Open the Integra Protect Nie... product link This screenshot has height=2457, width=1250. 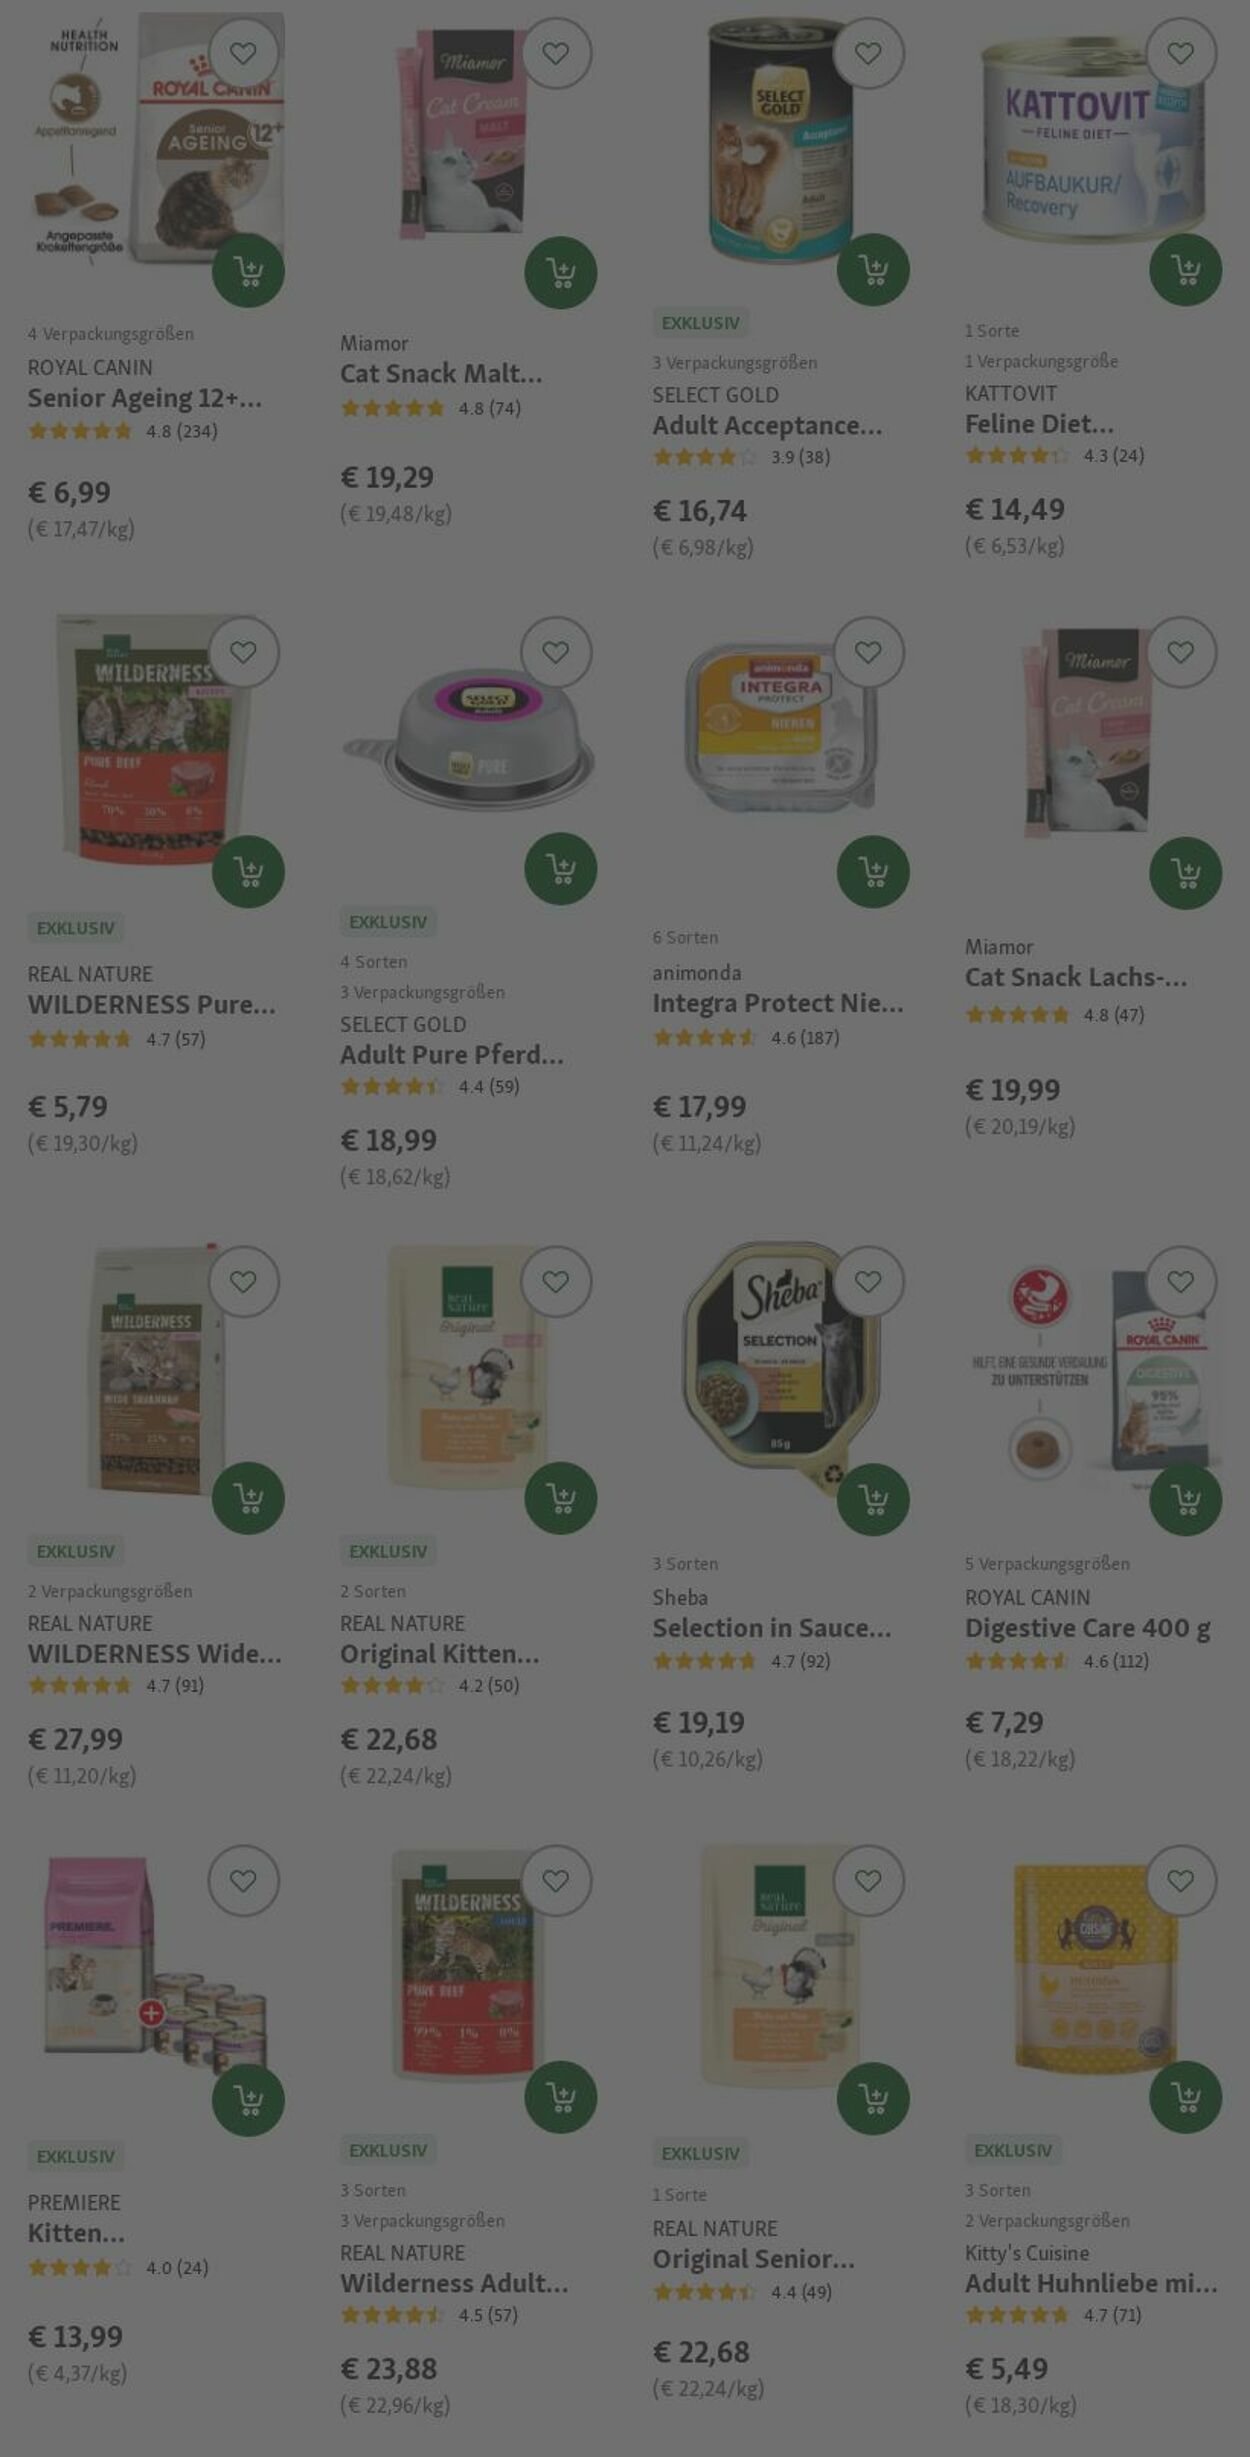tap(778, 1003)
